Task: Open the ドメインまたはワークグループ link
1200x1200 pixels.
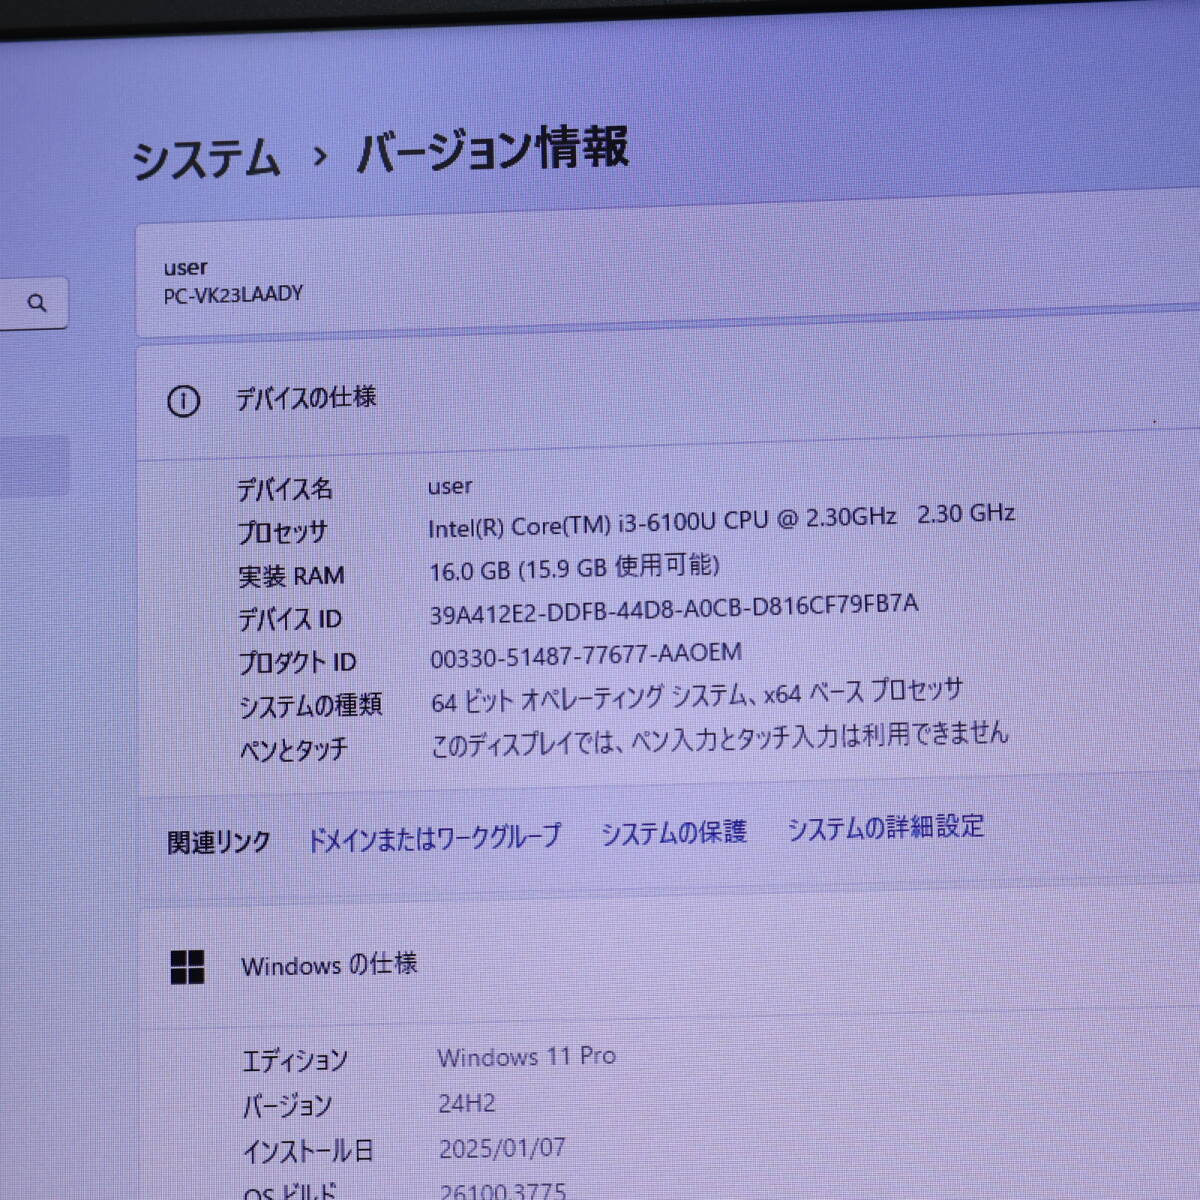Action: coord(434,837)
